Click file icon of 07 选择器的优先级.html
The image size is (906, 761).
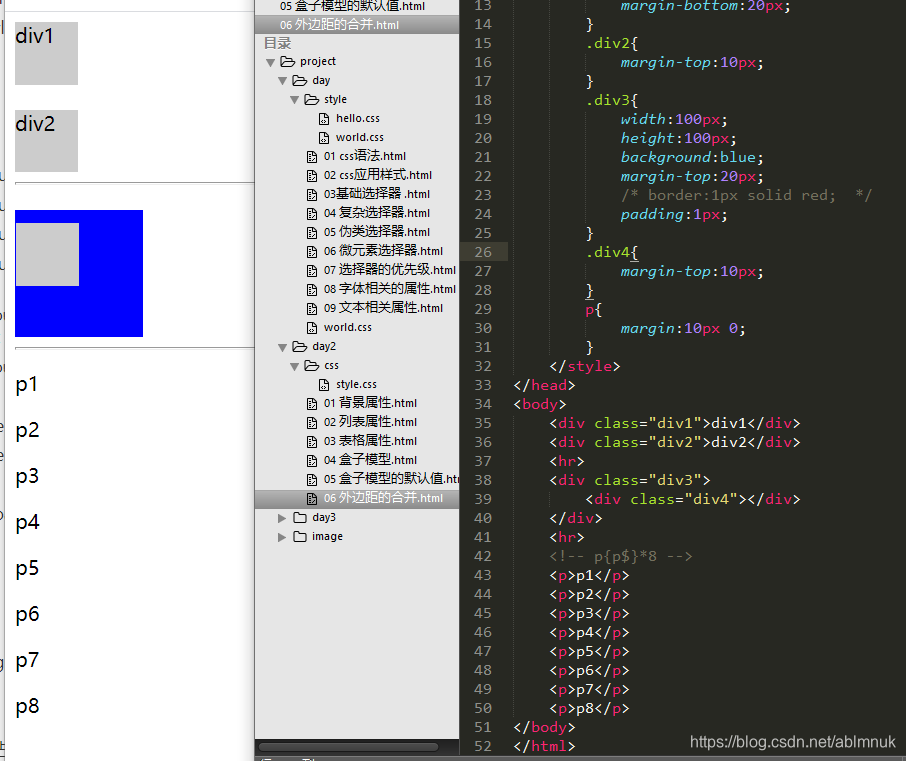pos(312,271)
